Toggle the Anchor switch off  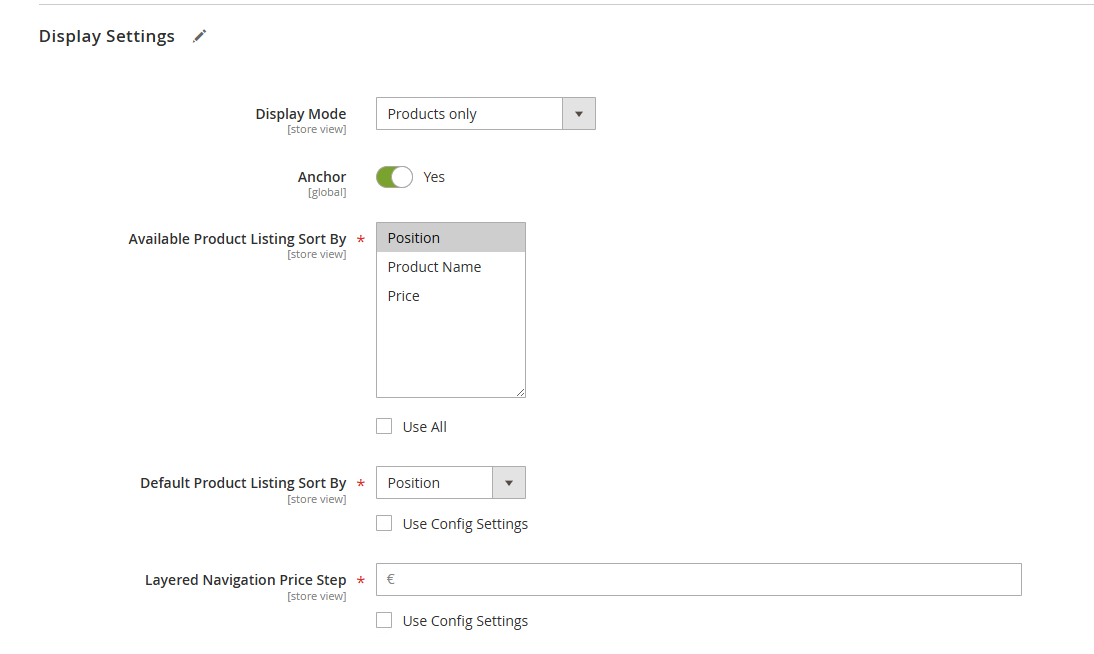394,177
